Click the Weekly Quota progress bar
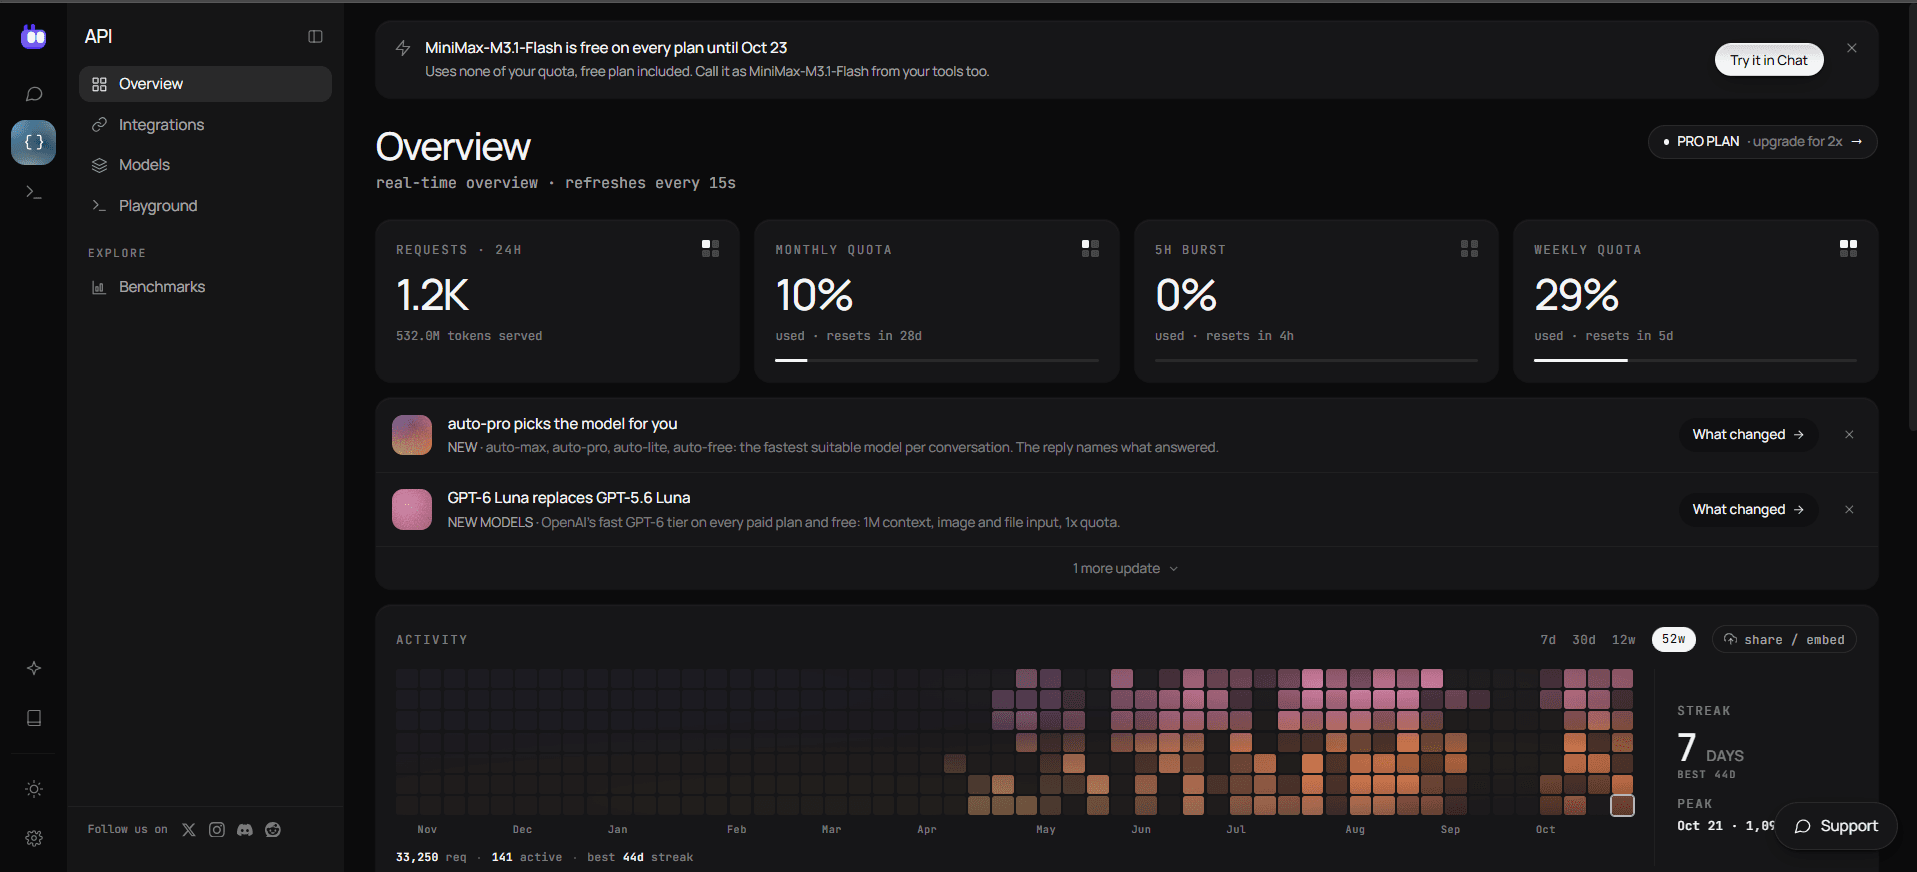Image resolution: width=1917 pixels, height=872 pixels. 1695,360
